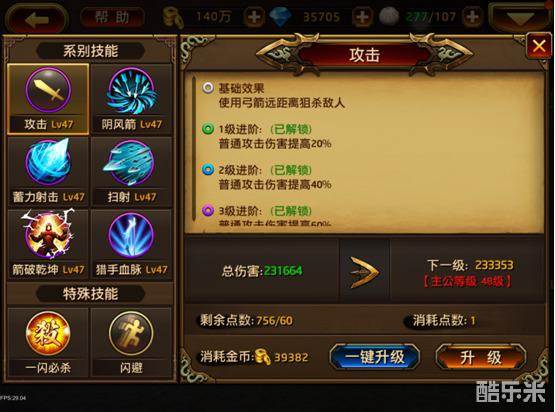
Task: Select the 一闪必杀 special skill
Action: (x=48, y=333)
